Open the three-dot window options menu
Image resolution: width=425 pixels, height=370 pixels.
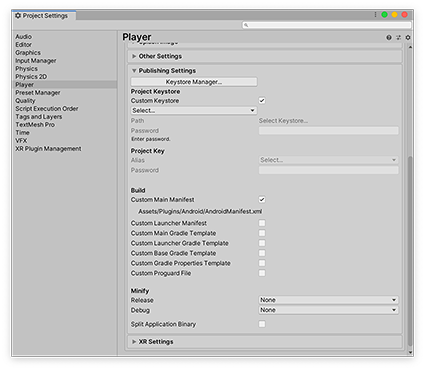tap(375, 15)
